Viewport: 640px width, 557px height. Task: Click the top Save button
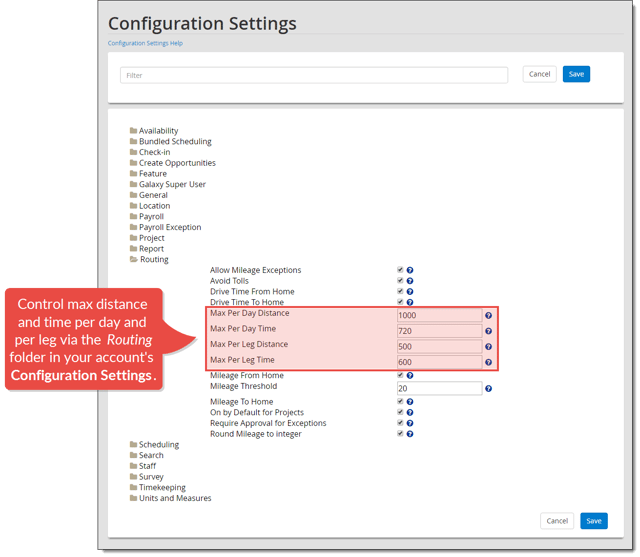(576, 74)
